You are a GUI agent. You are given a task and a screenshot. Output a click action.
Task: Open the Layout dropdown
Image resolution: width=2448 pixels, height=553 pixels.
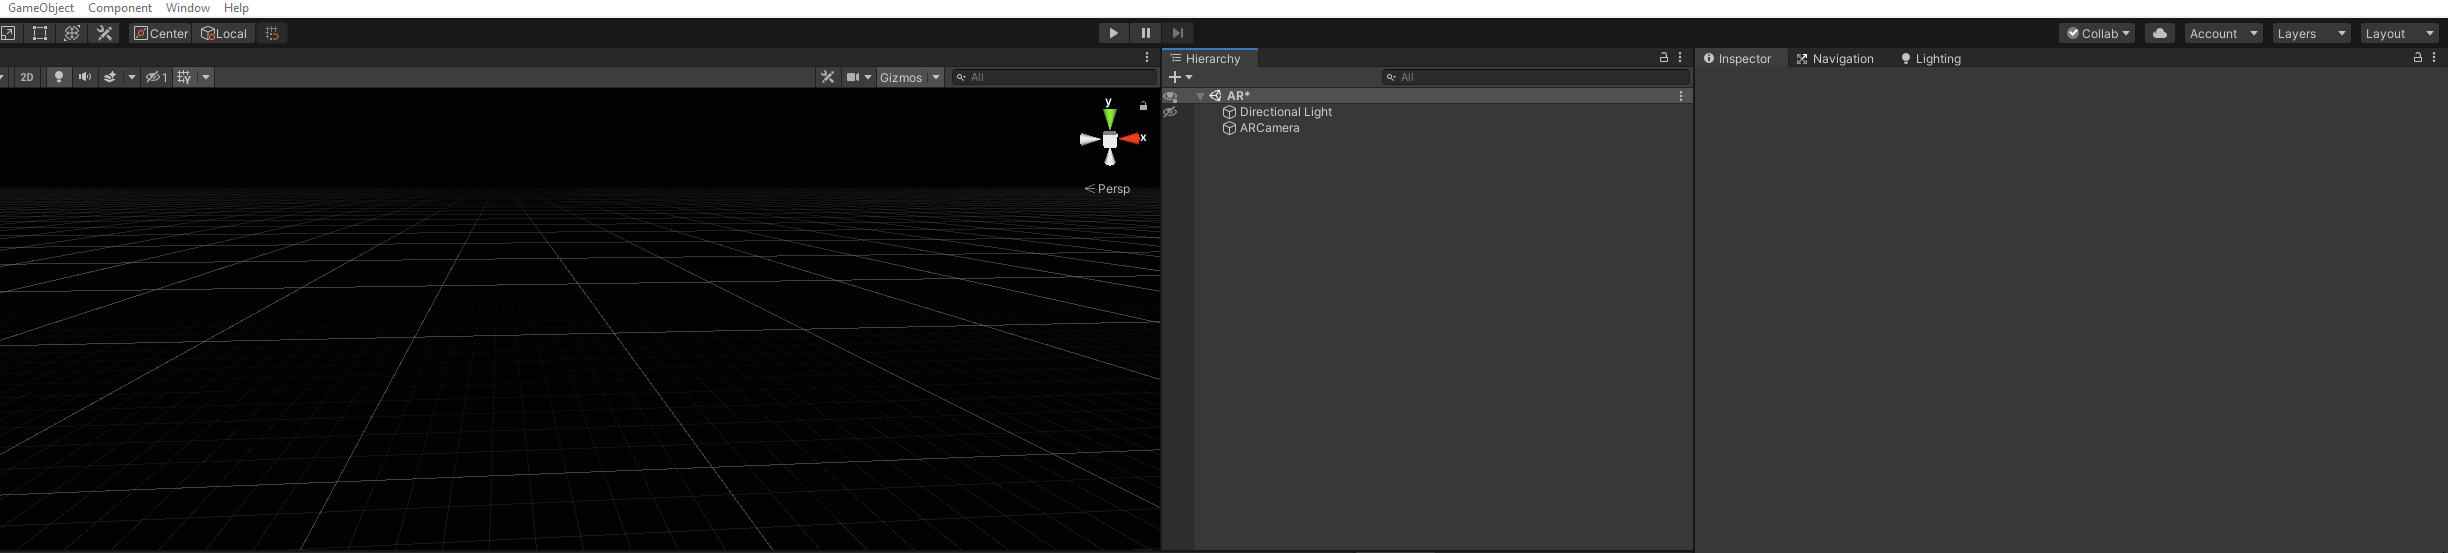[2399, 33]
